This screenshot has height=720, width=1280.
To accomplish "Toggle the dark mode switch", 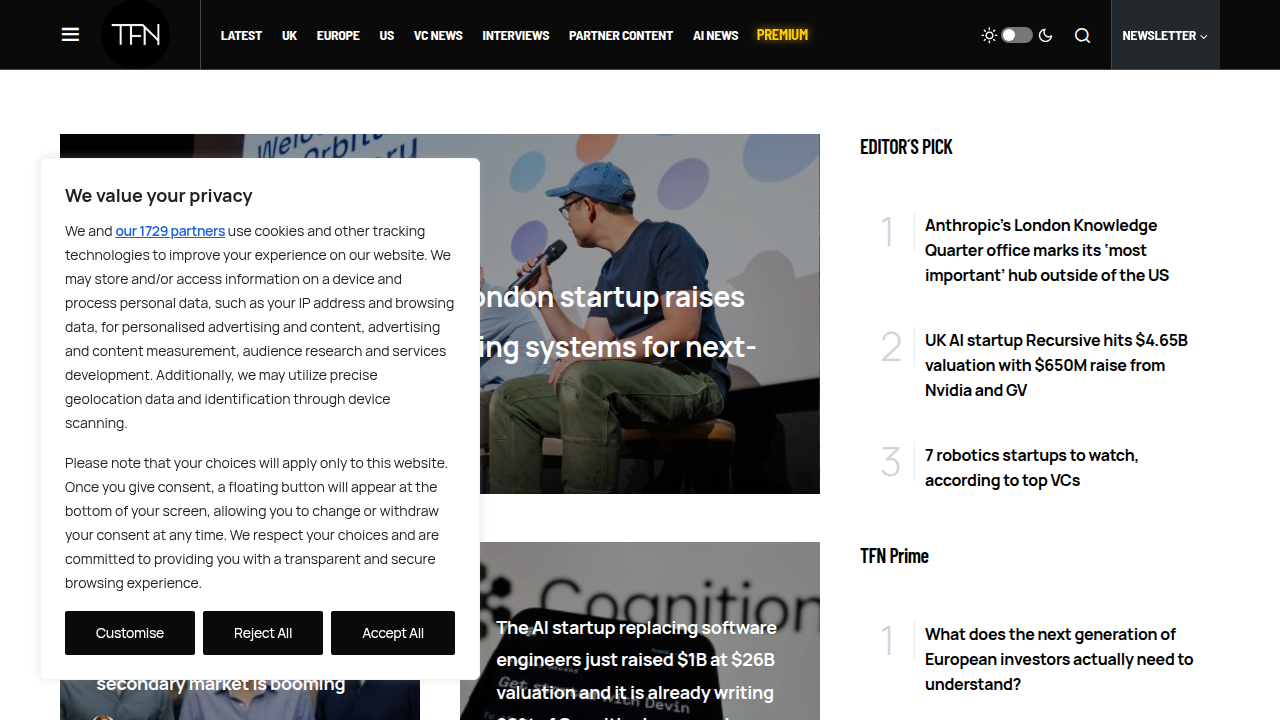I will point(1017,35).
